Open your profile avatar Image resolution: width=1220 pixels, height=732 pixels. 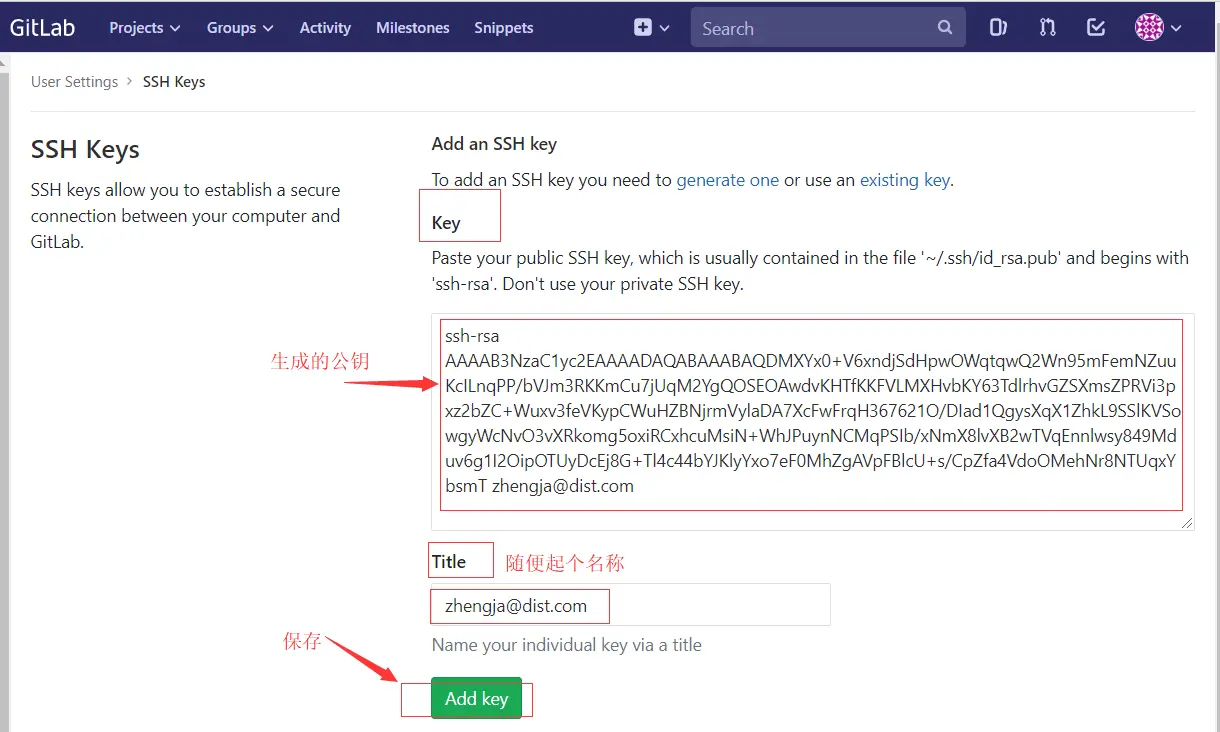[x=1150, y=27]
